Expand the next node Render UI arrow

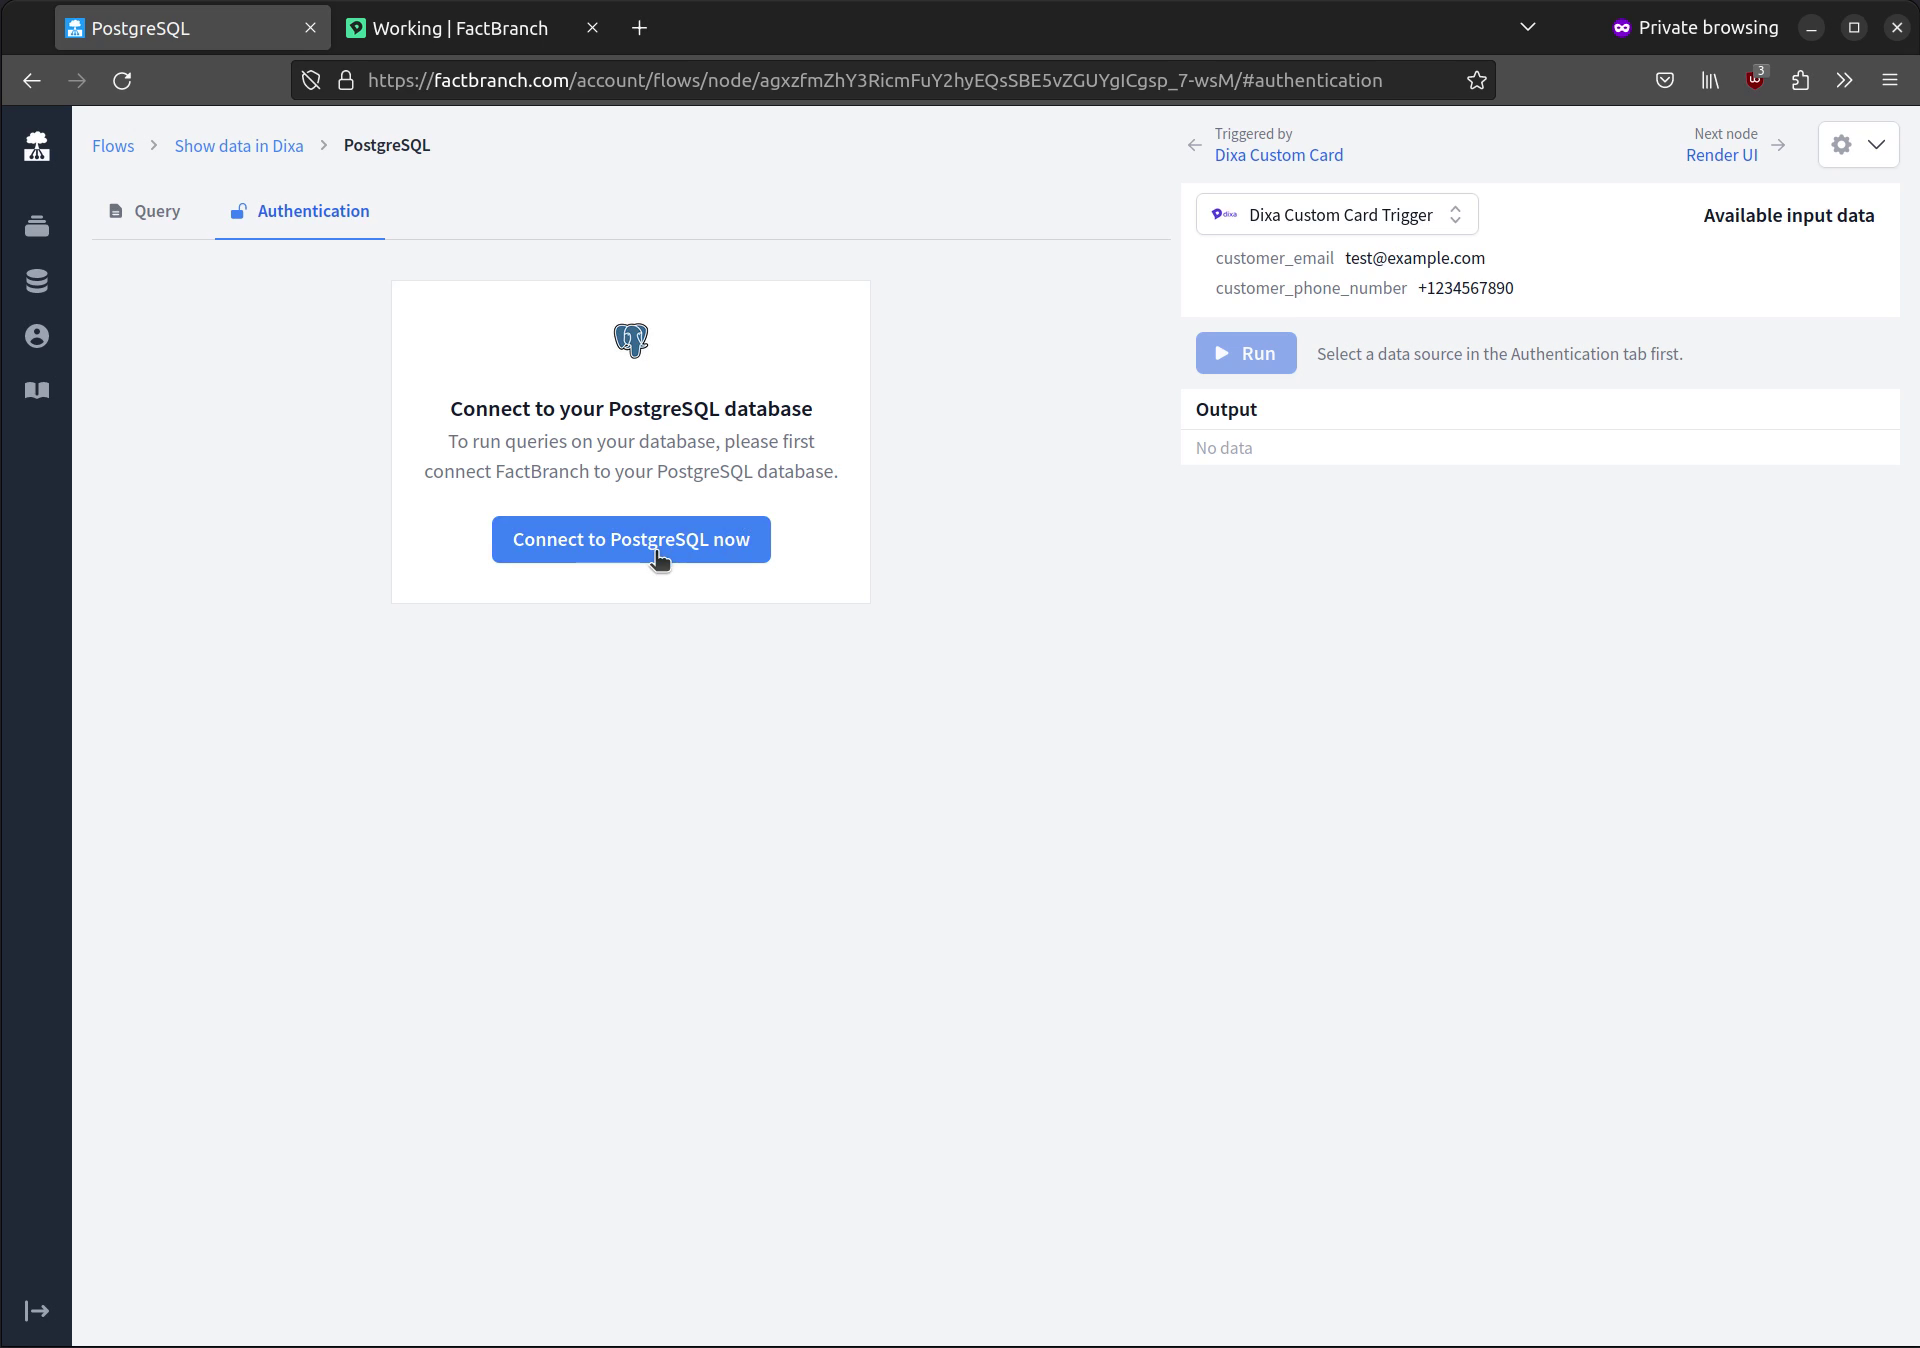[1780, 144]
